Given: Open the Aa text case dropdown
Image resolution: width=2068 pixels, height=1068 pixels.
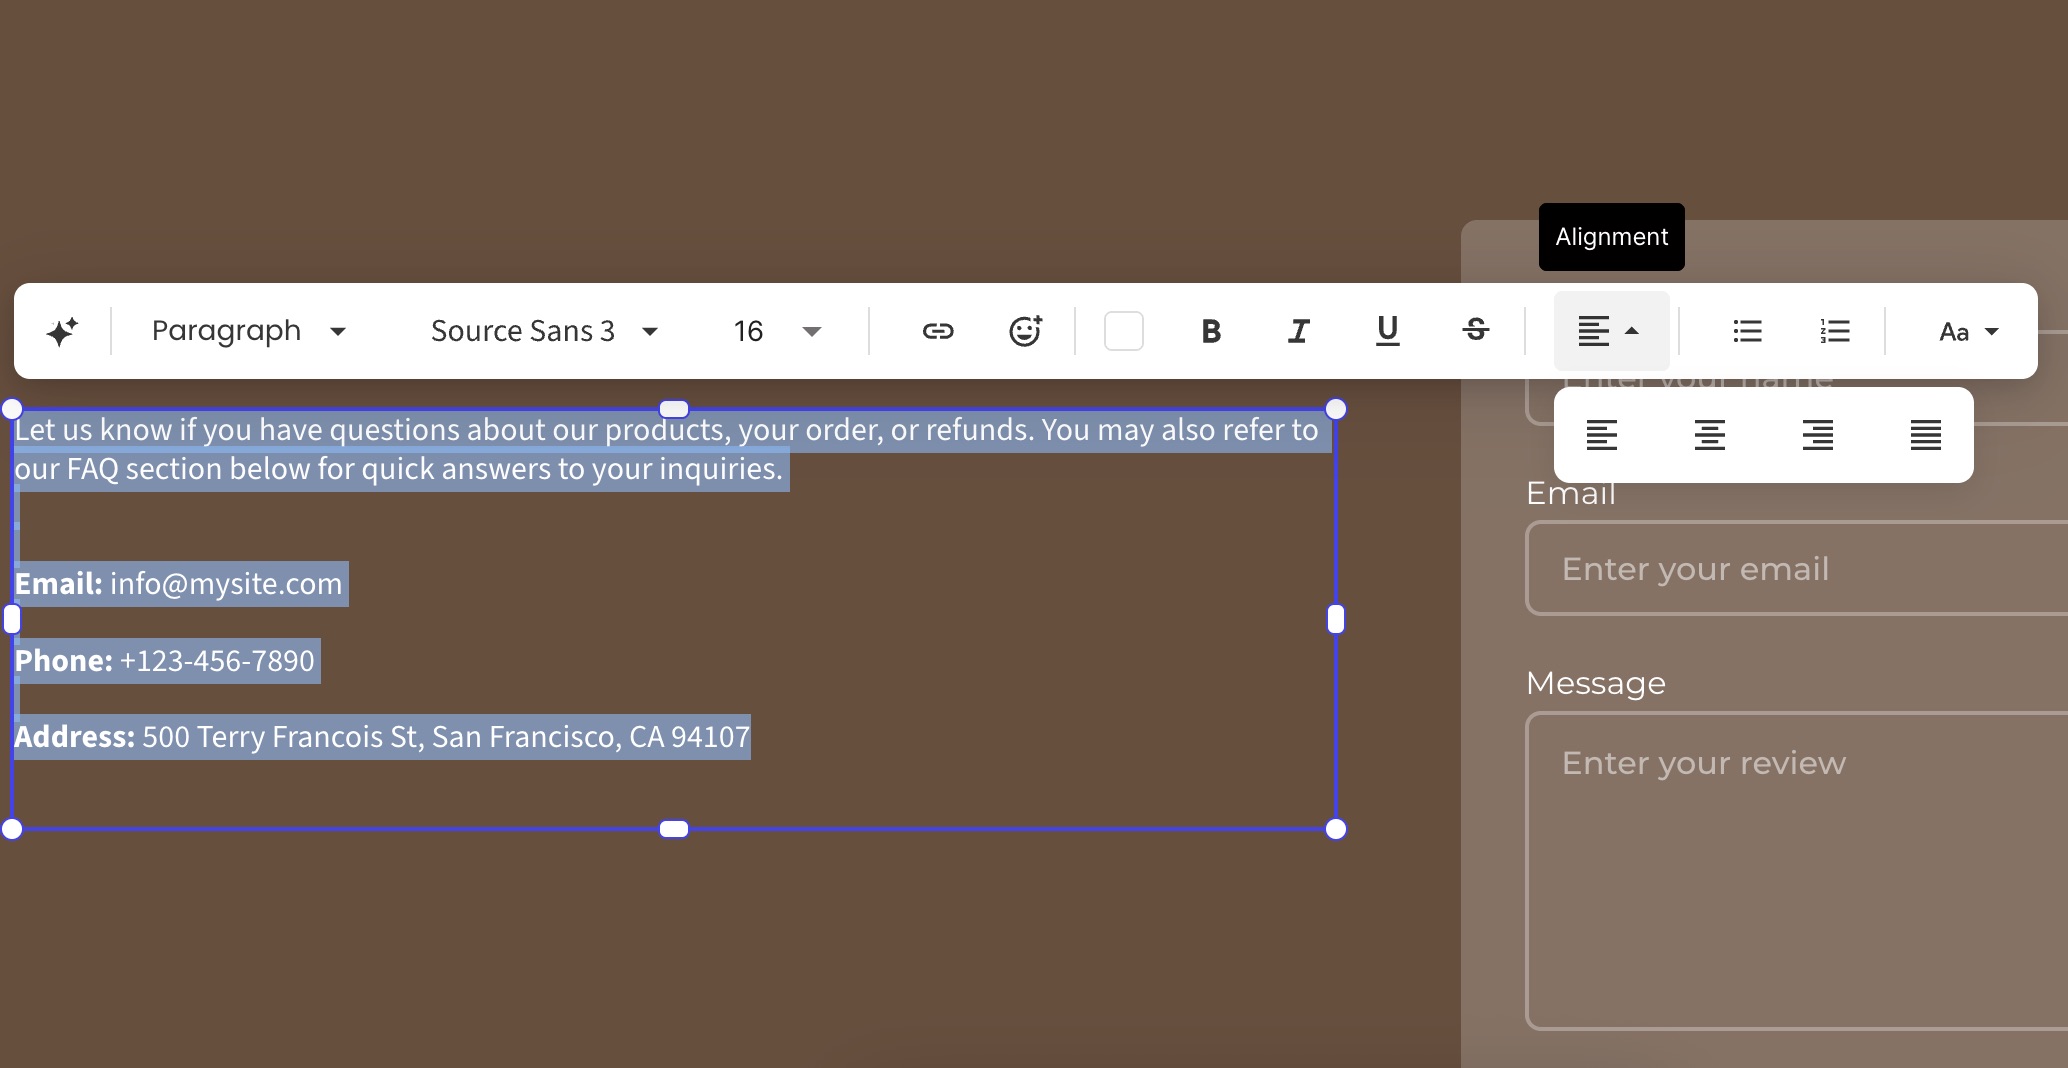Looking at the screenshot, I should click(x=1968, y=331).
